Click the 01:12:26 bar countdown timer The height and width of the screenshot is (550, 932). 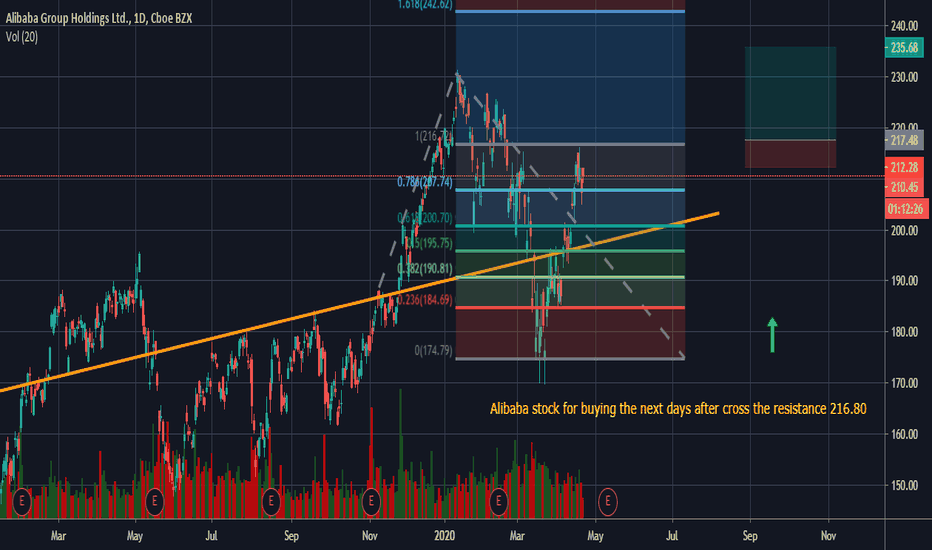905,209
